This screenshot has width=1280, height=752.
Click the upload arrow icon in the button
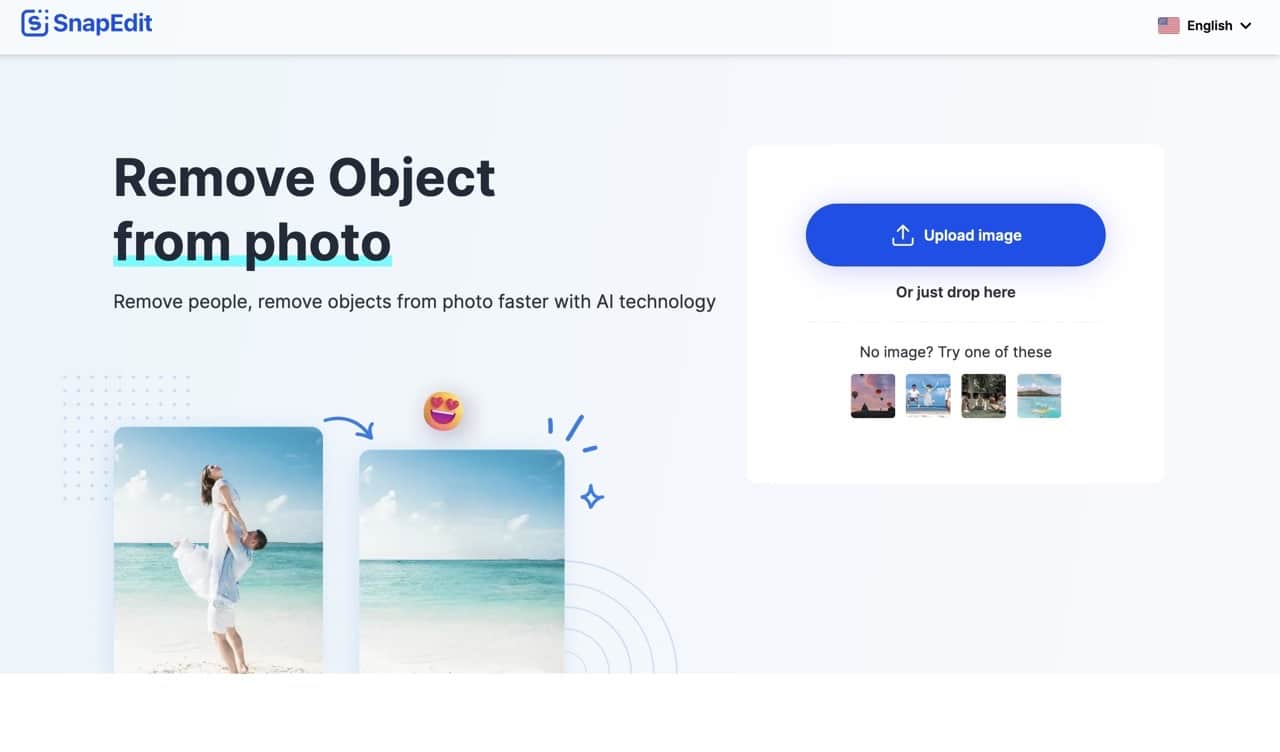(x=902, y=235)
